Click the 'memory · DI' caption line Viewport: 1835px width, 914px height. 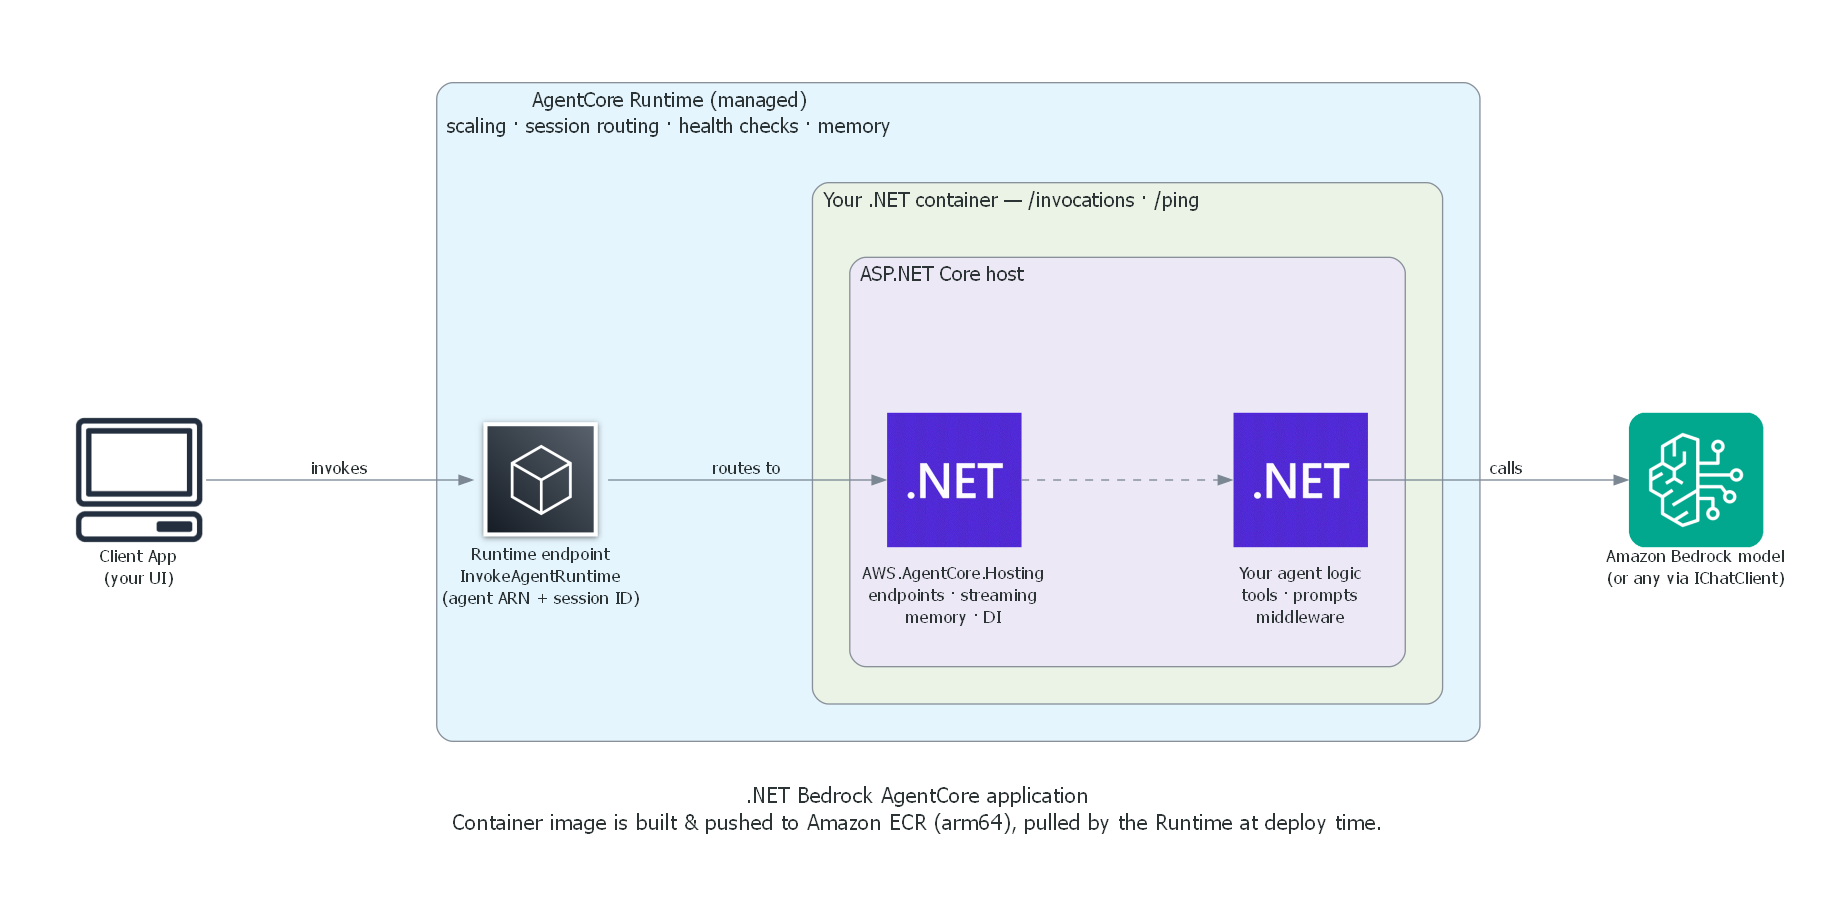click(953, 617)
